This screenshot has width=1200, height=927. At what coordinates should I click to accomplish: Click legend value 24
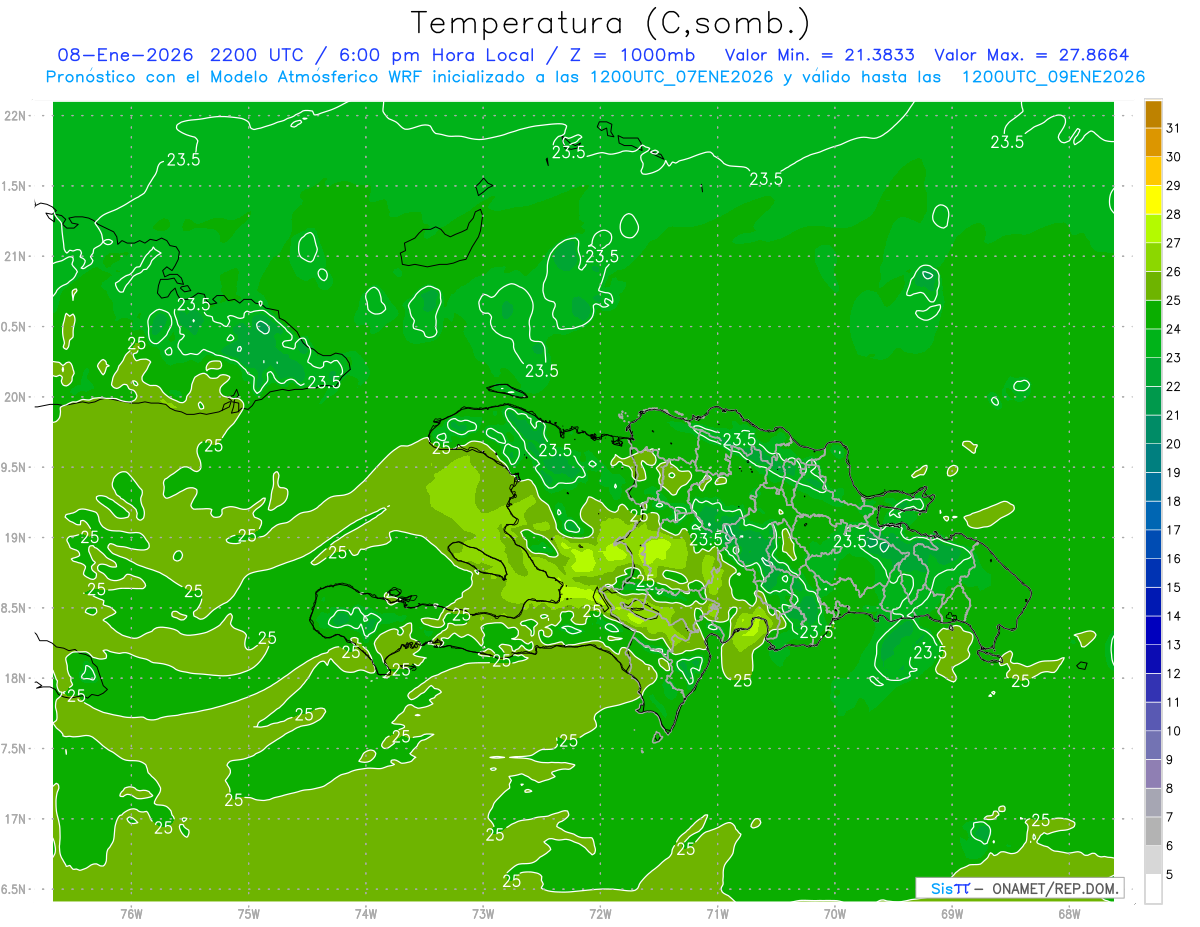1174,329
